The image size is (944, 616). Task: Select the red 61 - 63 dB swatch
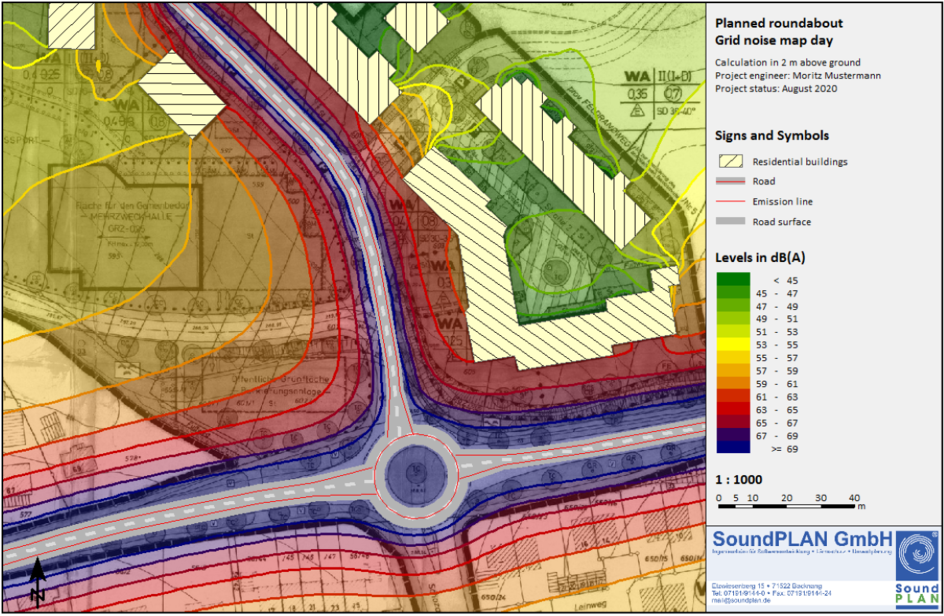pos(731,397)
